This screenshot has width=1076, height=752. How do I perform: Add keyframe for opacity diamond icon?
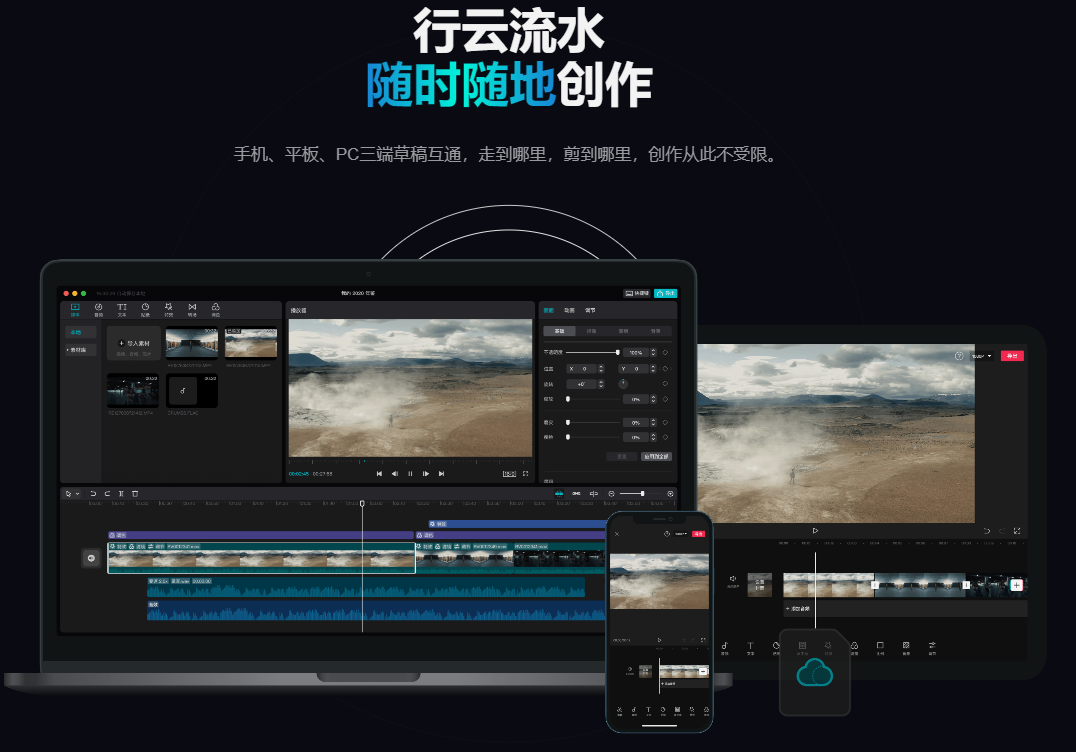(665, 352)
